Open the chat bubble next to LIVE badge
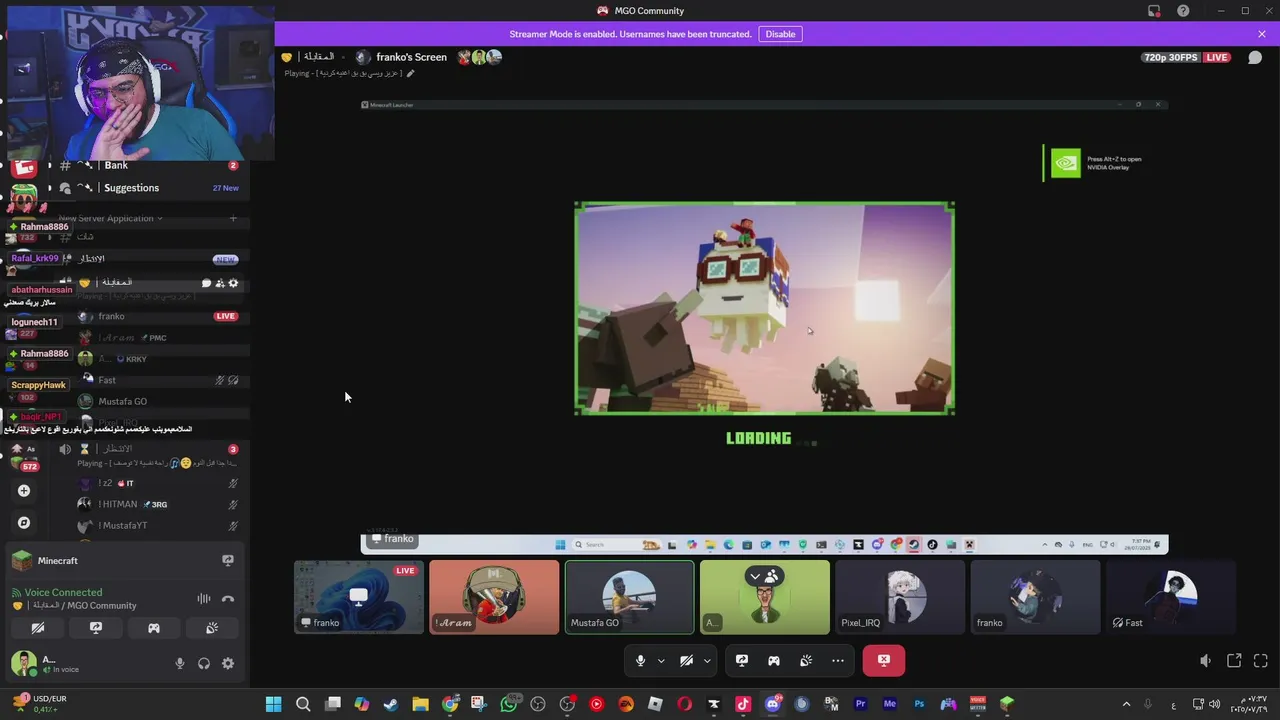1280x720 pixels. pyautogui.click(x=1254, y=57)
